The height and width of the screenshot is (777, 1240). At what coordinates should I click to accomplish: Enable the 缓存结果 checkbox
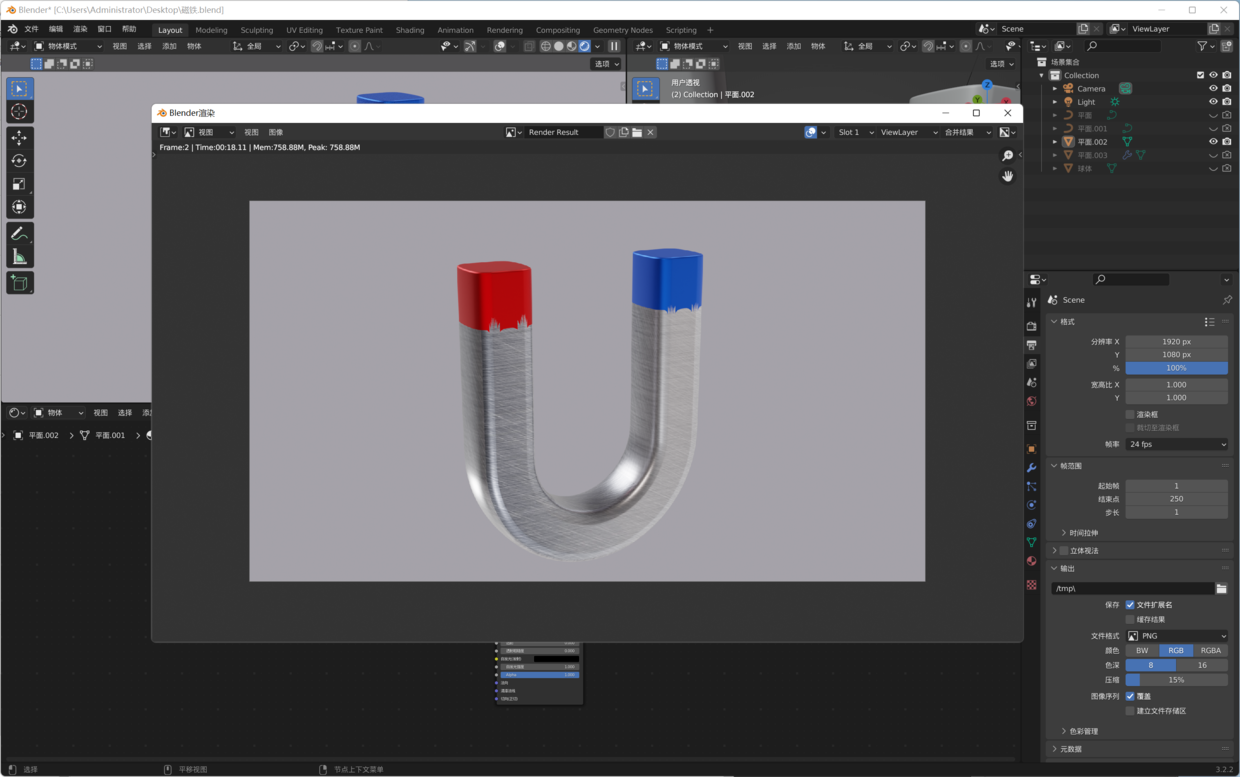tap(1130, 619)
